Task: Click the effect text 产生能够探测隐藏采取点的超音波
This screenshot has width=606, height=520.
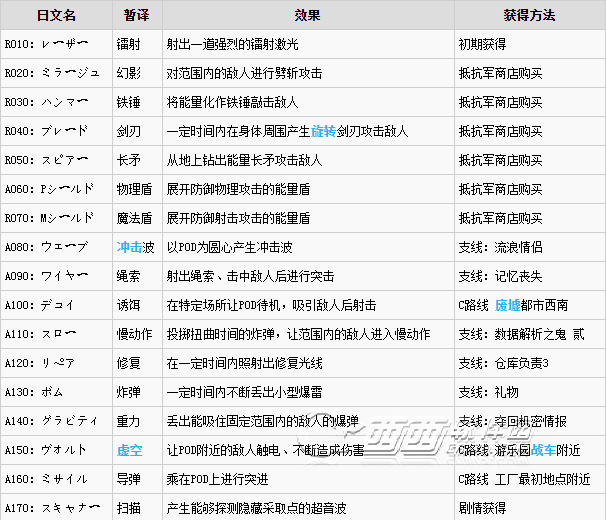Action: (x=257, y=508)
